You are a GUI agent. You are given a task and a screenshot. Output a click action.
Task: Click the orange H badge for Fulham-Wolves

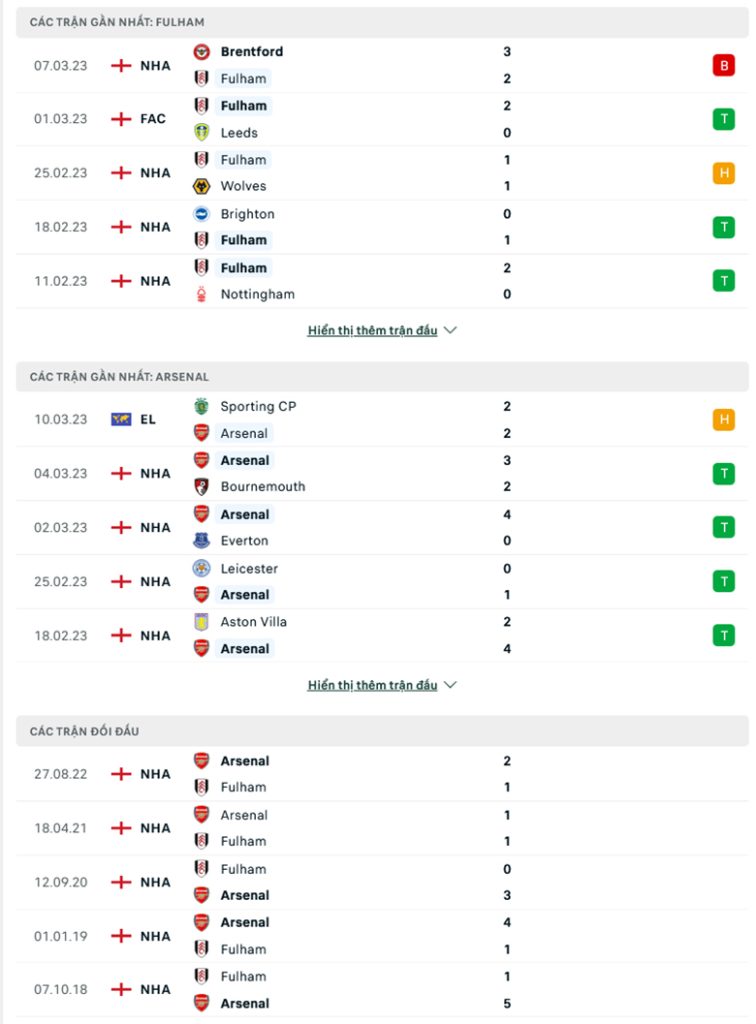(723, 173)
